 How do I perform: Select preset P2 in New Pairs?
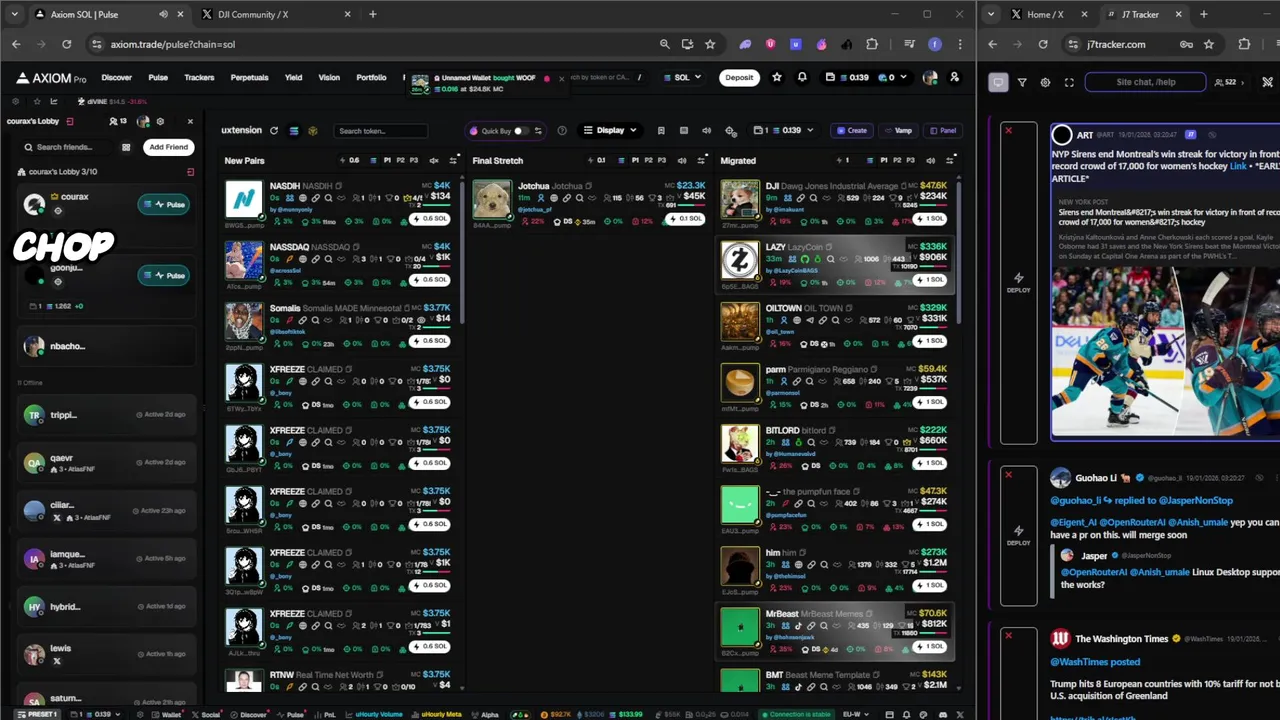coord(400,160)
